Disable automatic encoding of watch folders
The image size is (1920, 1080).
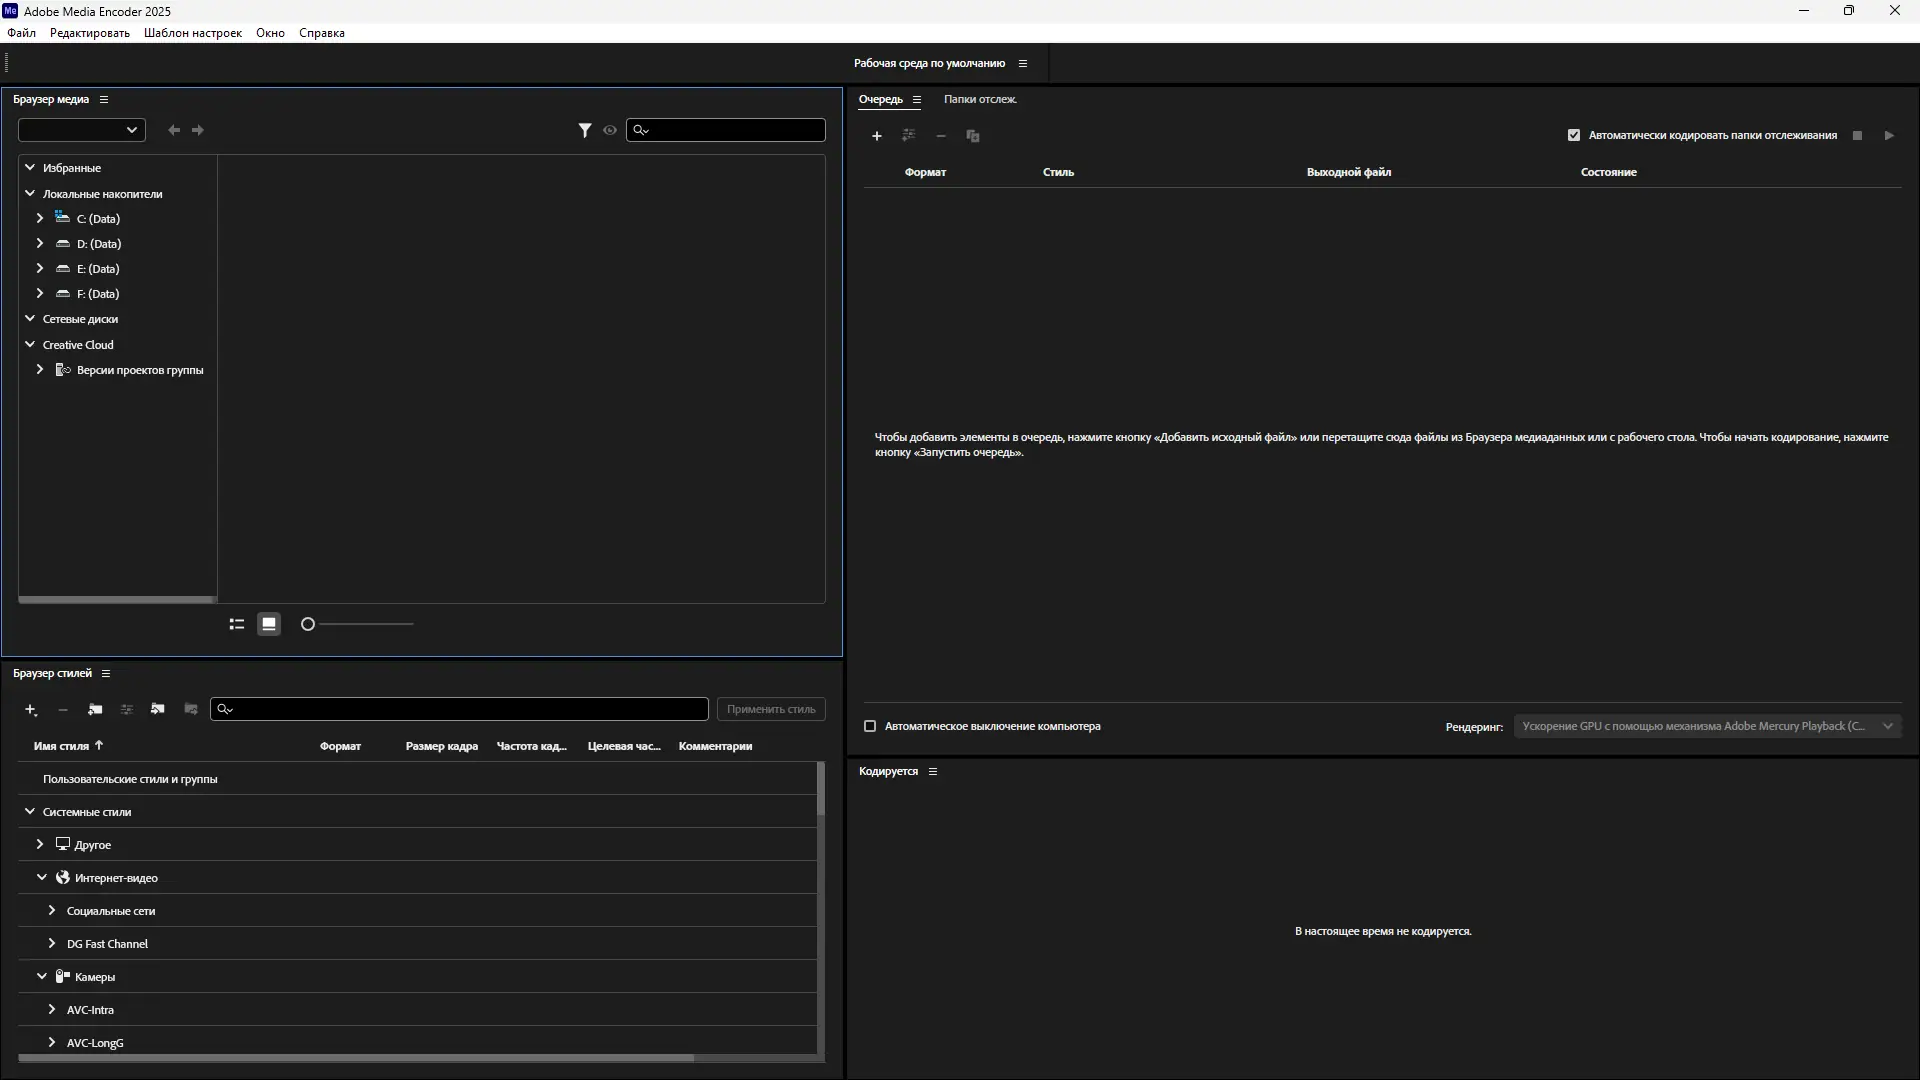pos(1572,134)
